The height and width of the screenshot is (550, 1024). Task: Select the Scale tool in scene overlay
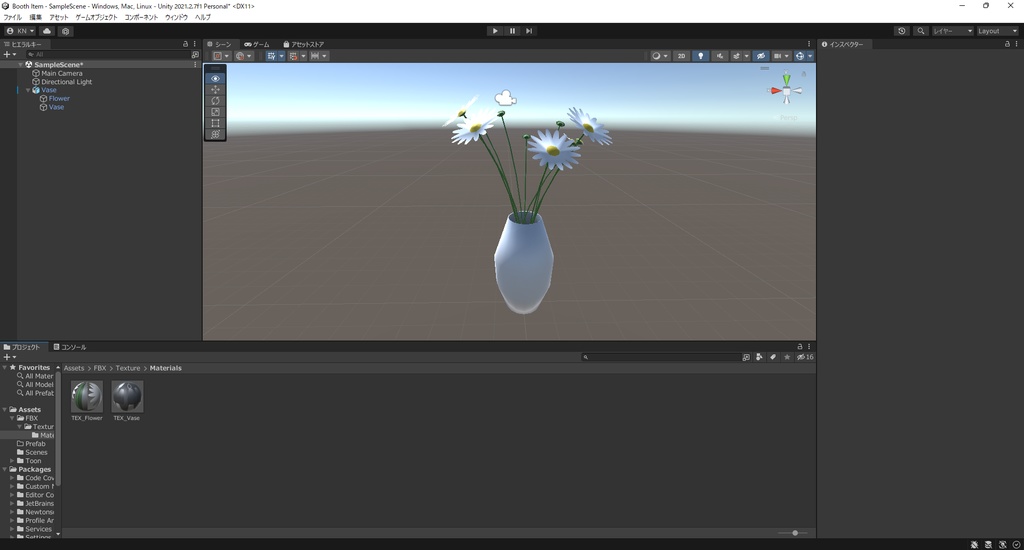coord(215,112)
